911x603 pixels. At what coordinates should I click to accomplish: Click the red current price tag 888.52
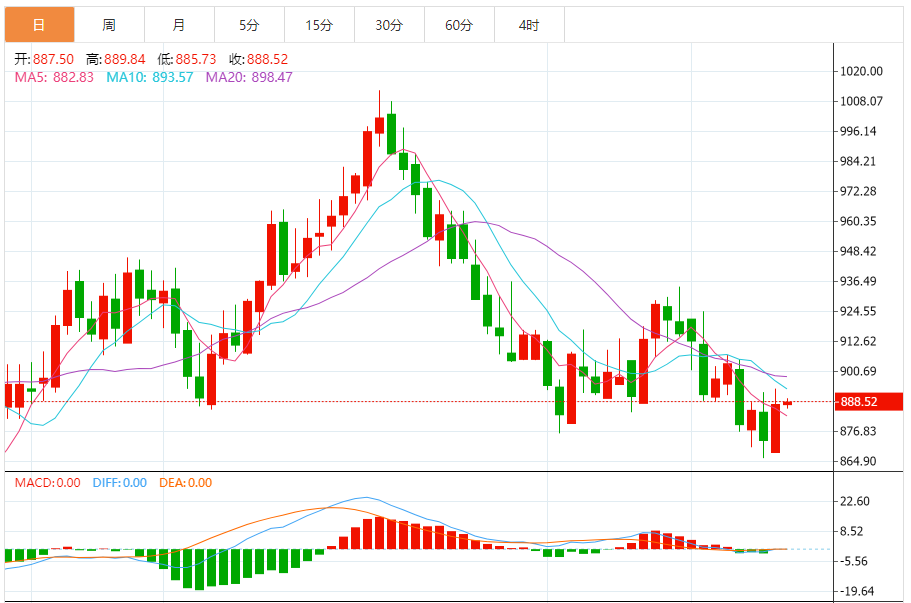click(x=869, y=401)
